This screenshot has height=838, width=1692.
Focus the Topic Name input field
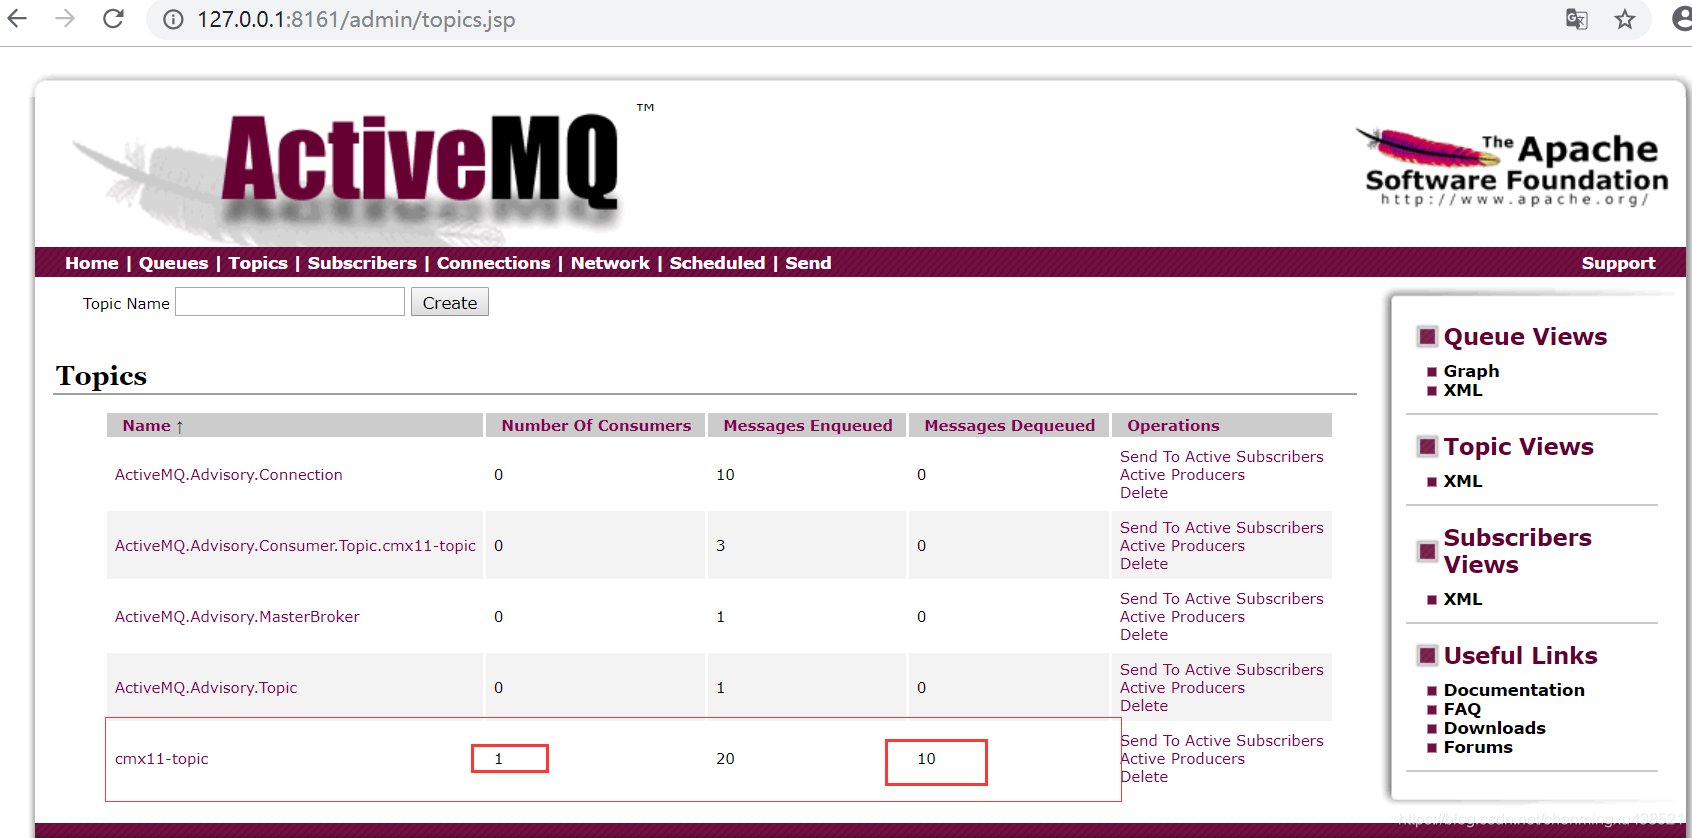(x=290, y=302)
